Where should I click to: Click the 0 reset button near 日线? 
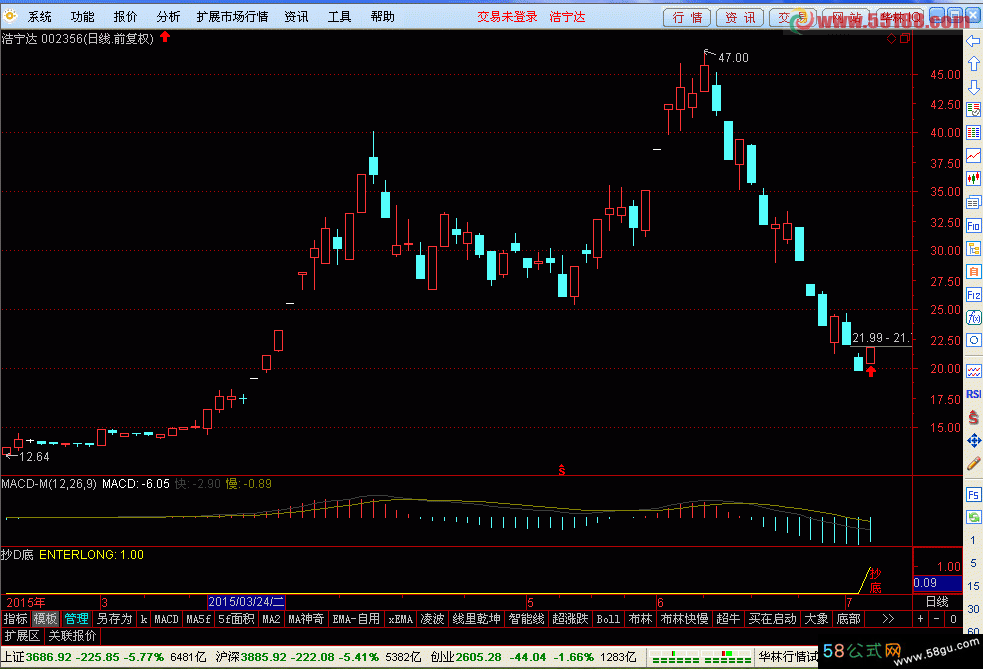coord(953,619)
